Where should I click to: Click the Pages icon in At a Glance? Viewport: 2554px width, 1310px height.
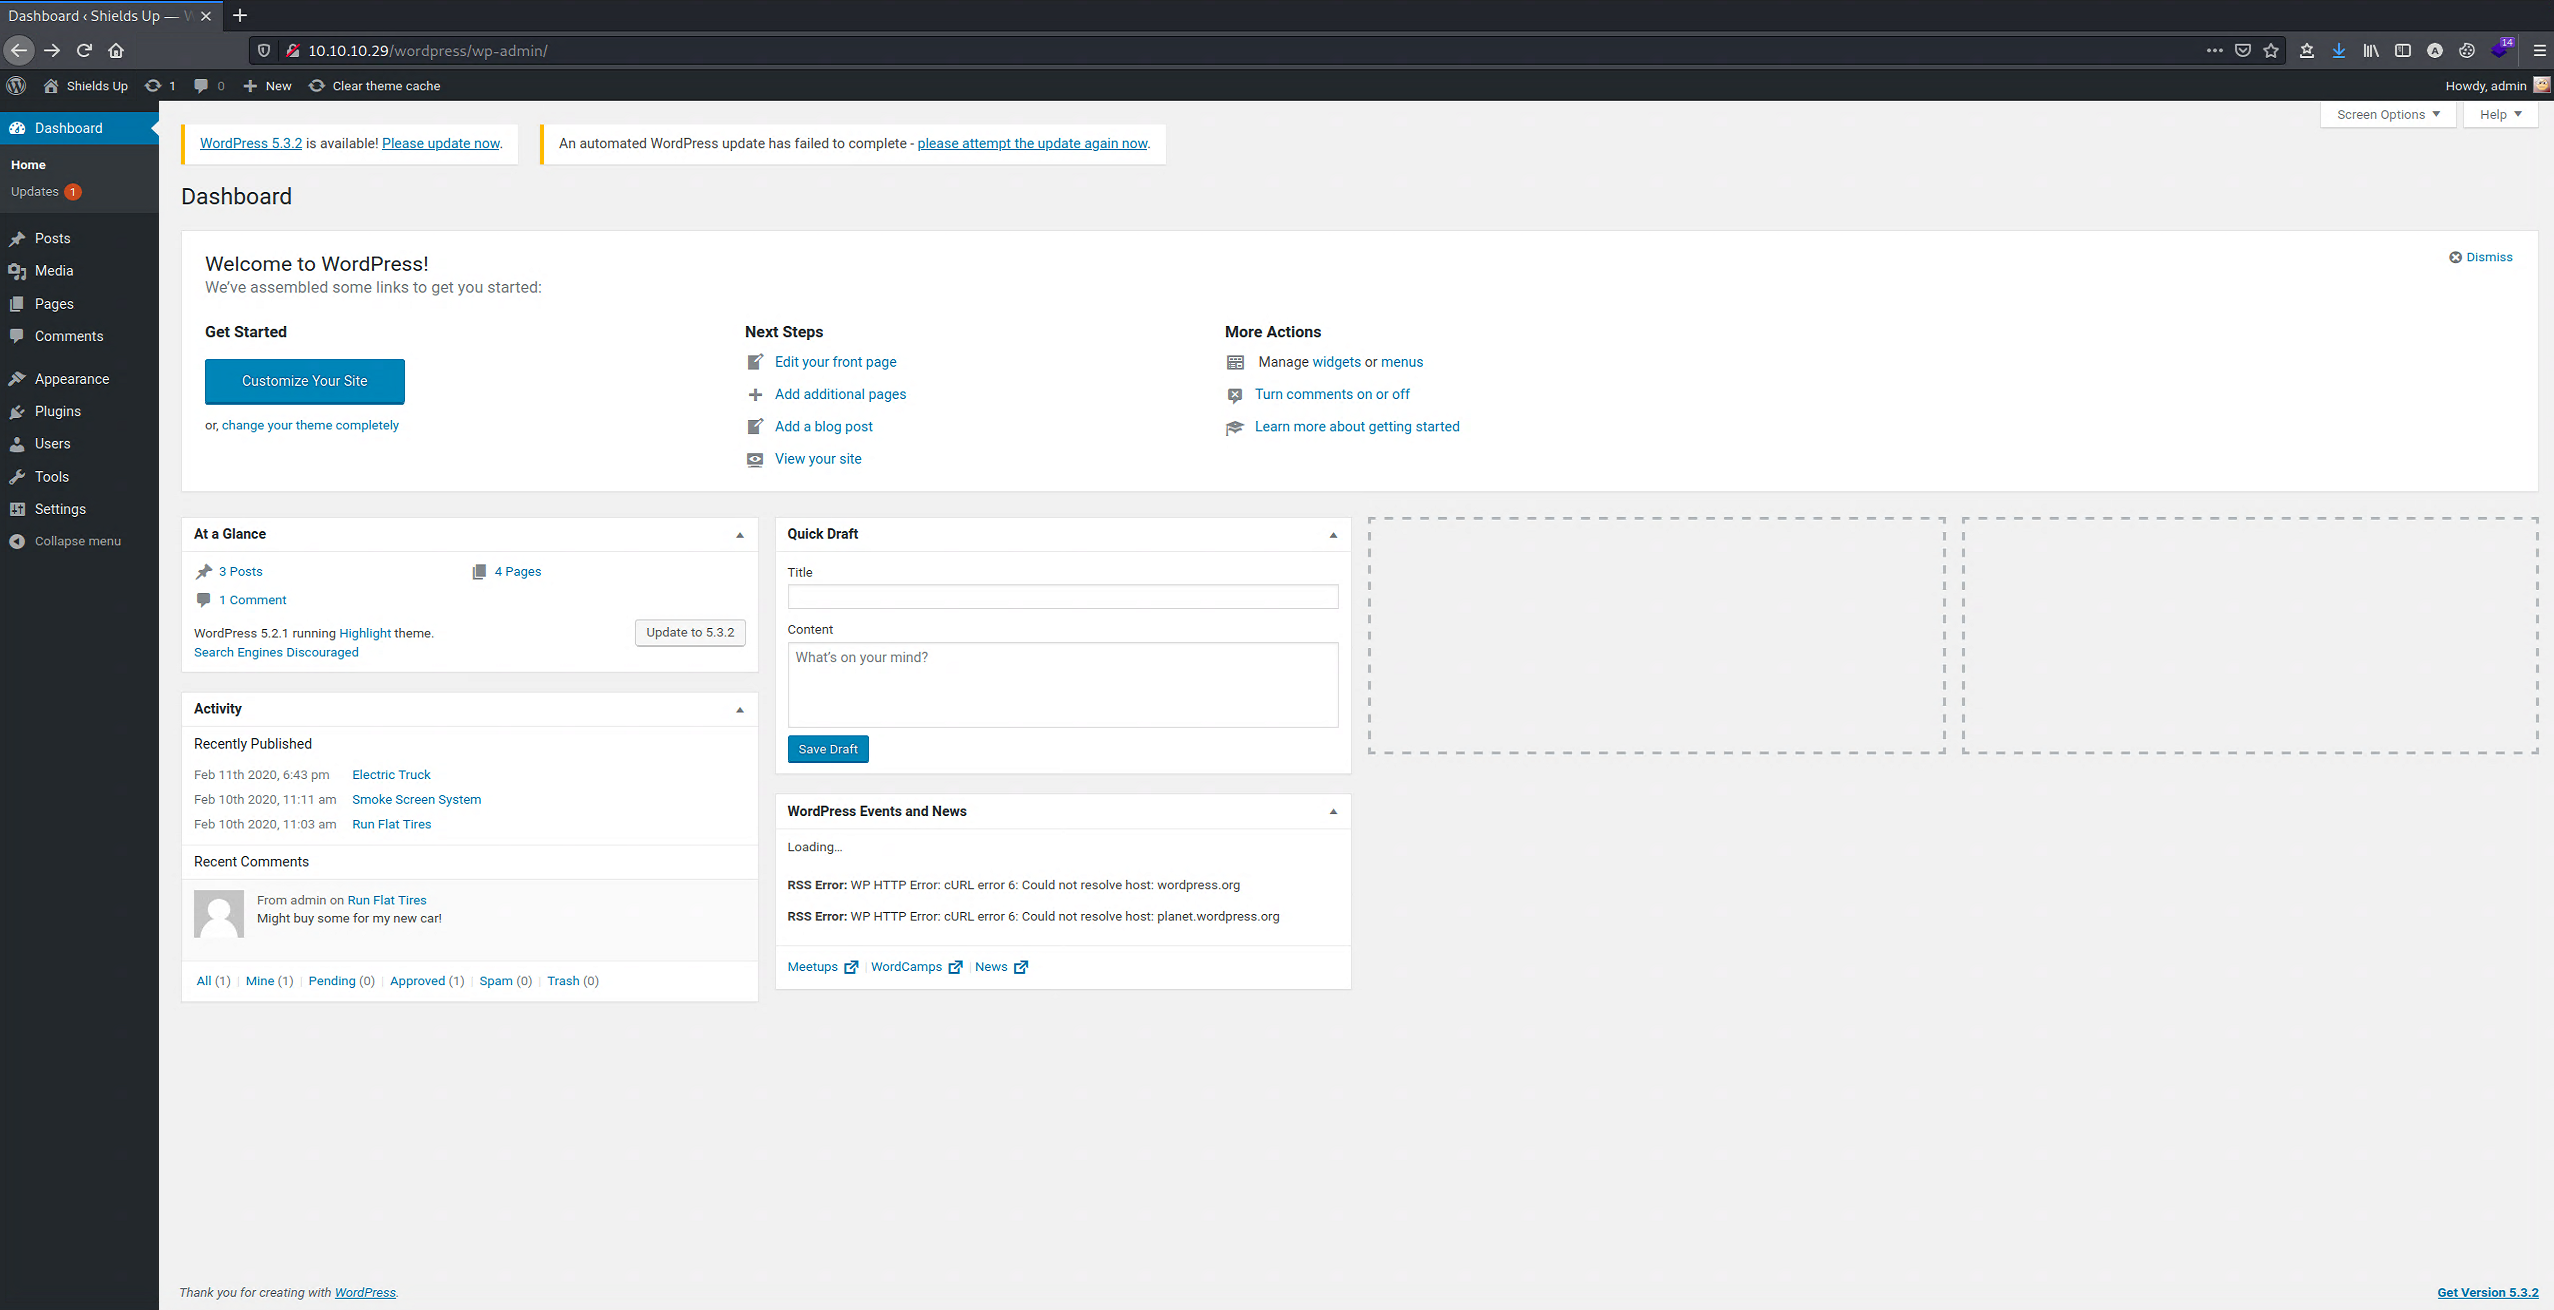click(x=481, y=571)
